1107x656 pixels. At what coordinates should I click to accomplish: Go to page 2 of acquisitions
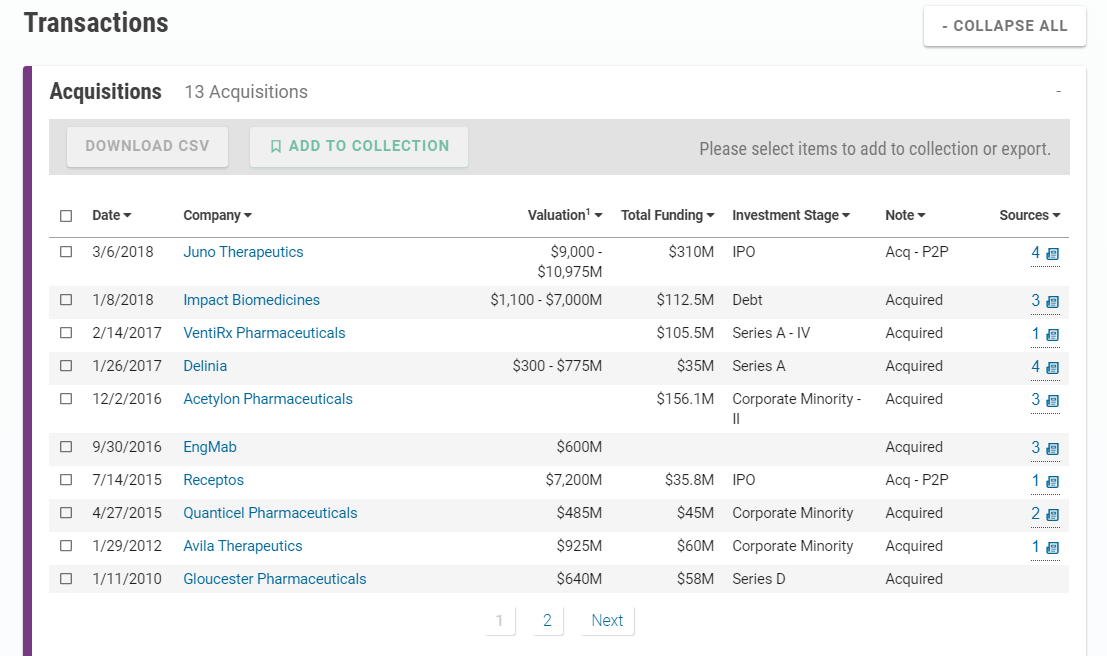coord(547,621)
